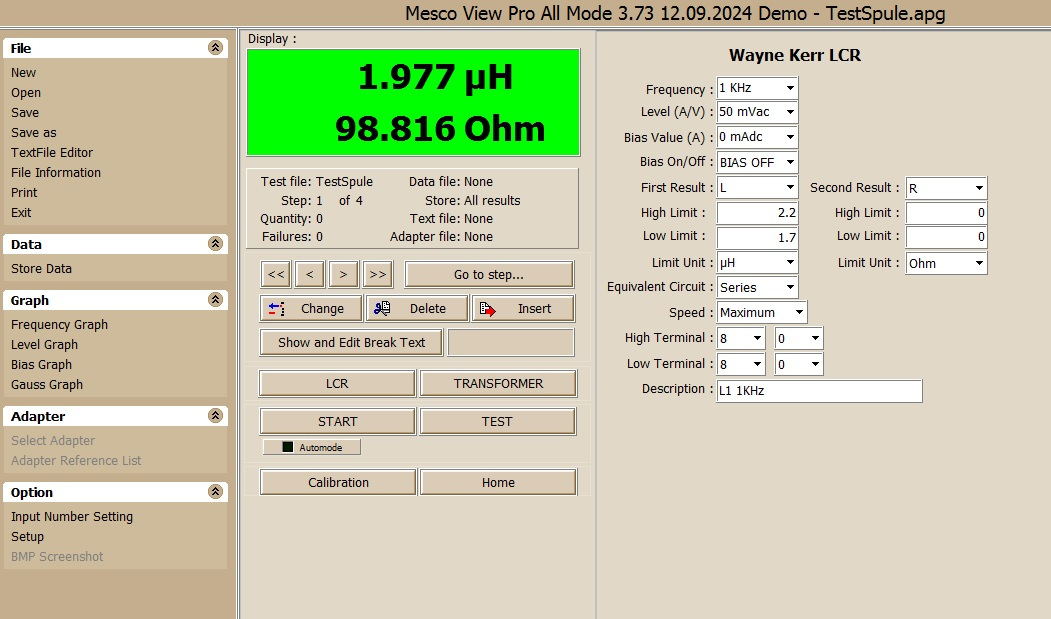
Task: Collapse the File panel section
Action: point(215,48)
